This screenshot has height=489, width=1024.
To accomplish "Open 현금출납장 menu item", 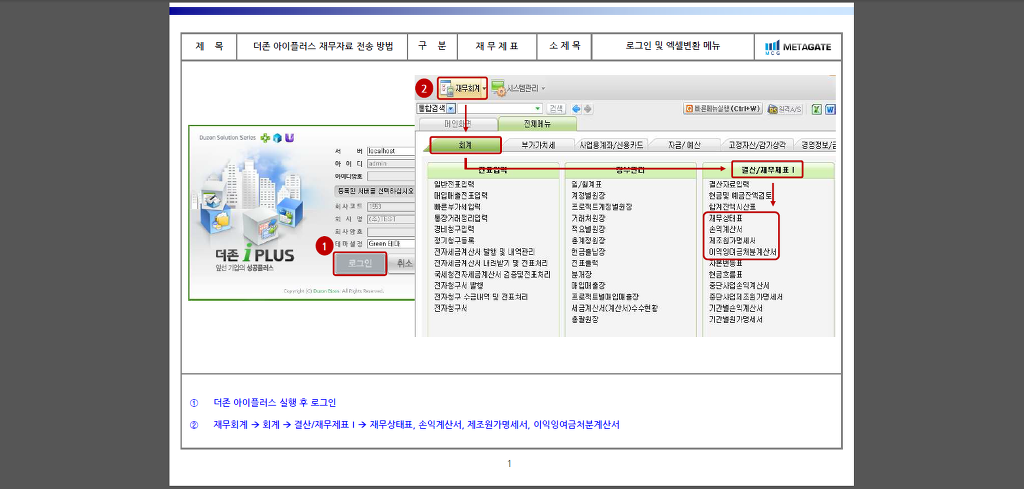I will (588, 251).
